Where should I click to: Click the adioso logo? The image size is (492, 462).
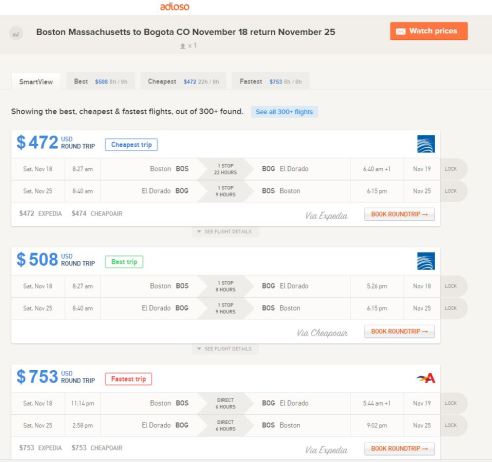174,6
